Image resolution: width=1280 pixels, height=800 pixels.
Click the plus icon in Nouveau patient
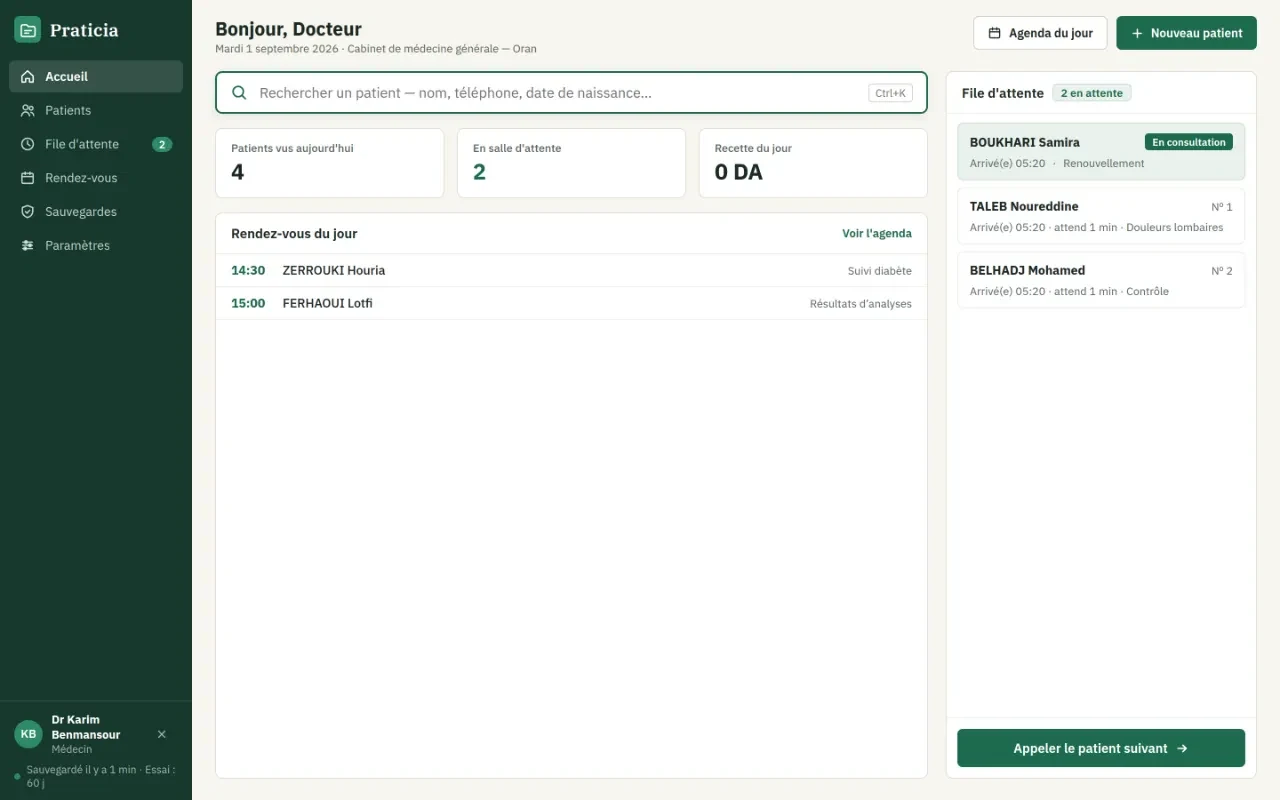[x=1137, y=33]
